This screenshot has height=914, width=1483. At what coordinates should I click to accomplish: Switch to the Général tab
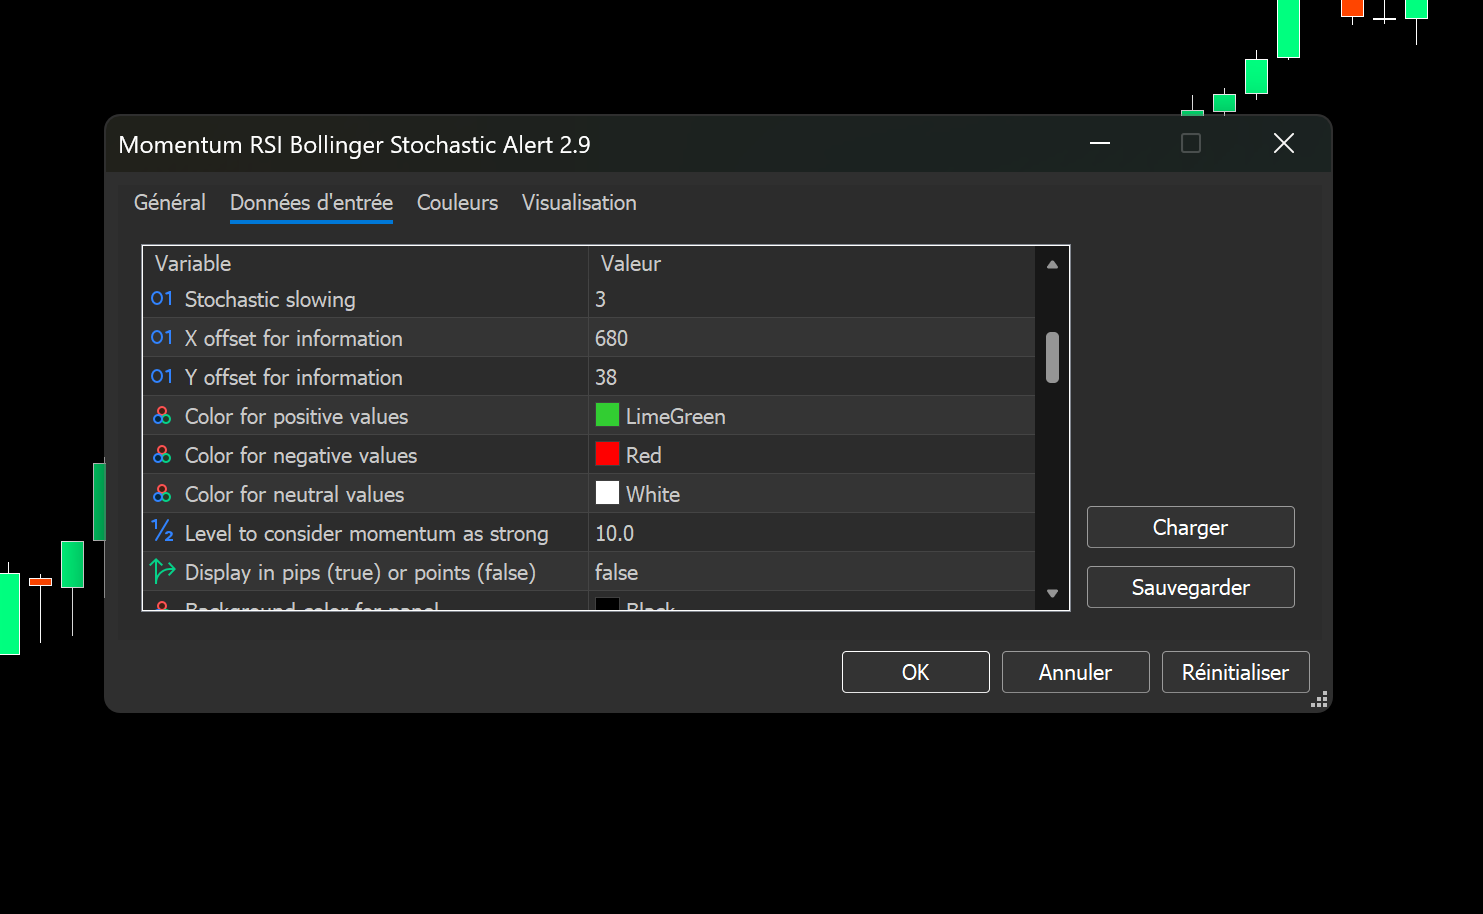169,203
